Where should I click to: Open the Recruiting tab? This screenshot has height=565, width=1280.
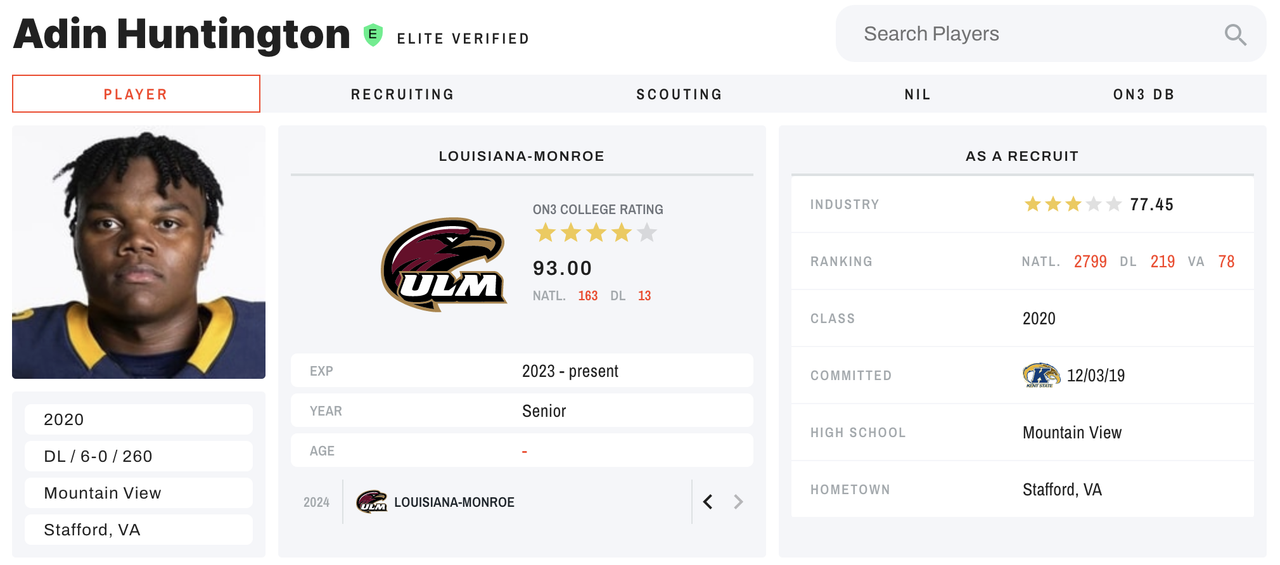pyautogui.click(x=402, y=94)
